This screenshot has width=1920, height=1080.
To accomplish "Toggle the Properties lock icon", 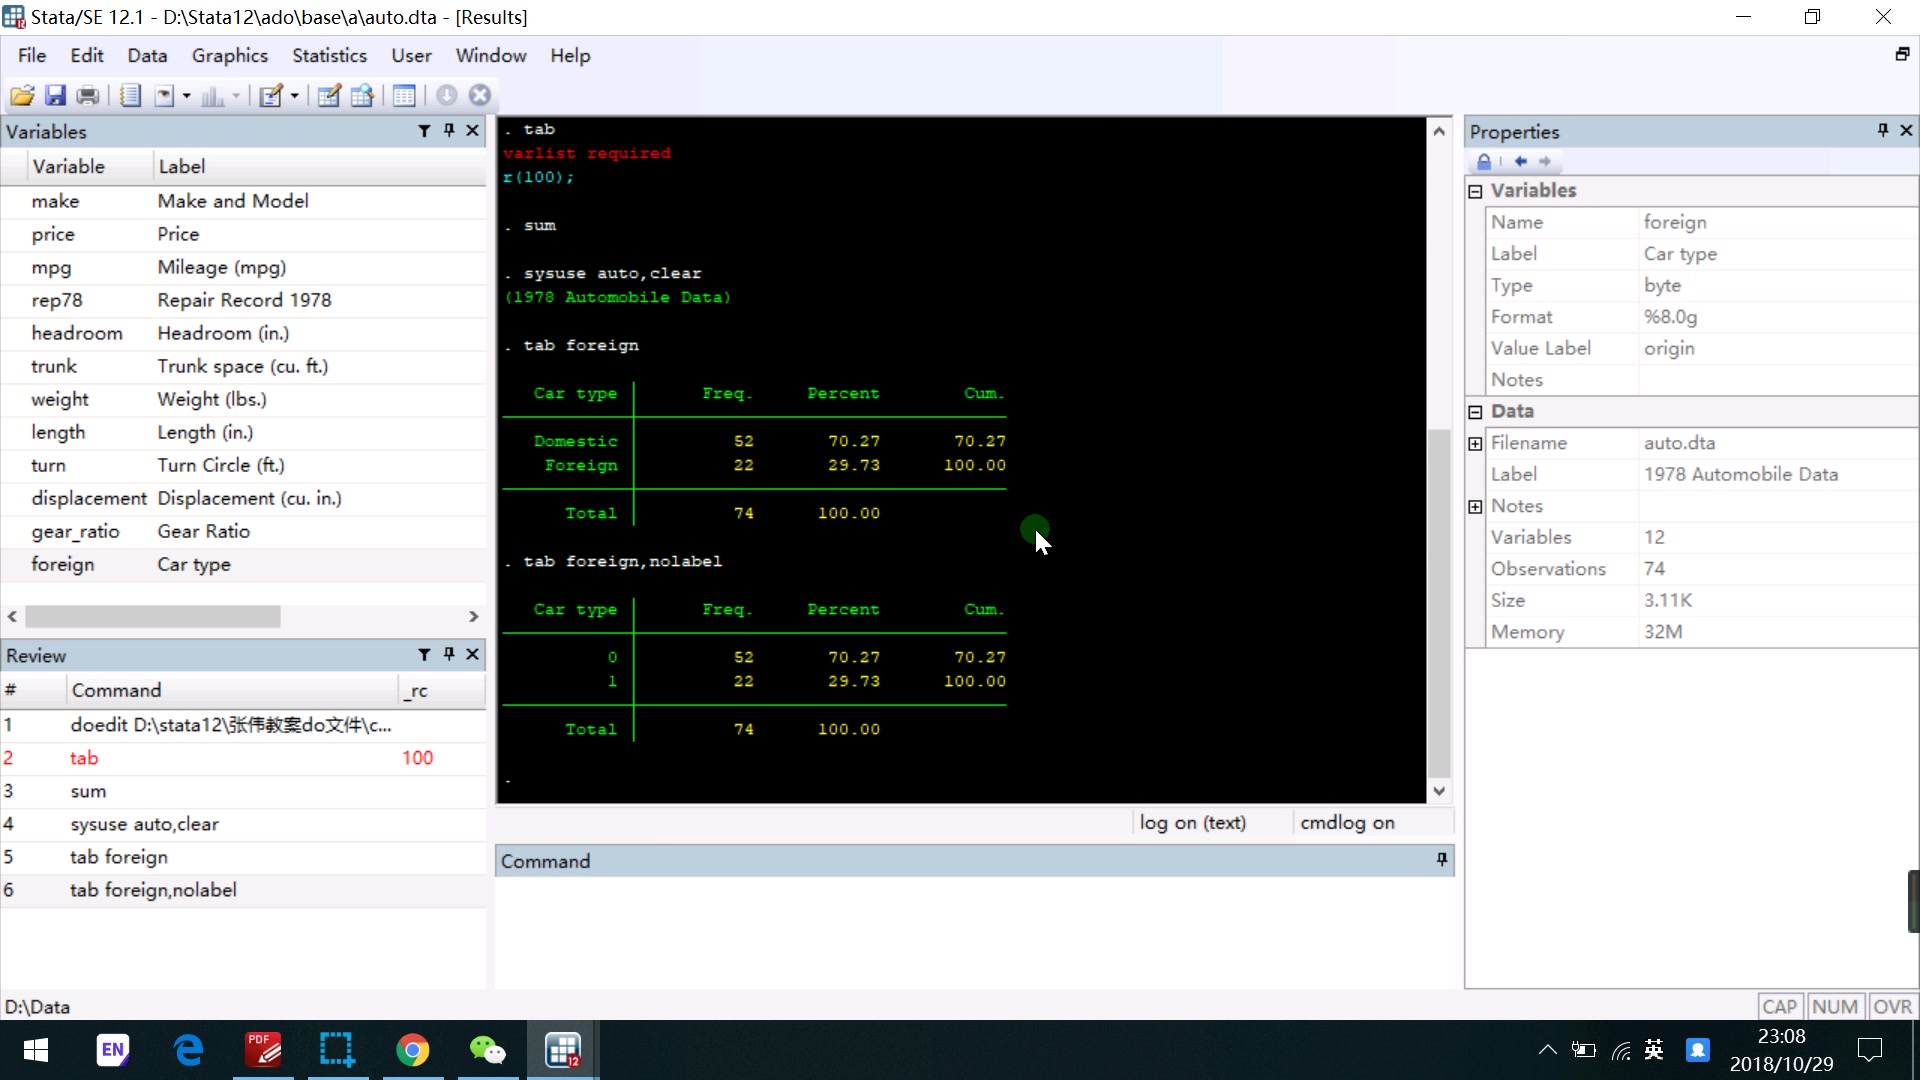I will 1484,162.
